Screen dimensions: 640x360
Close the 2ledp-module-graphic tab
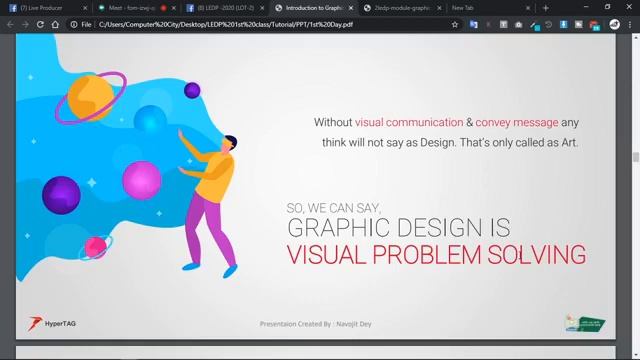click(439, 8)
